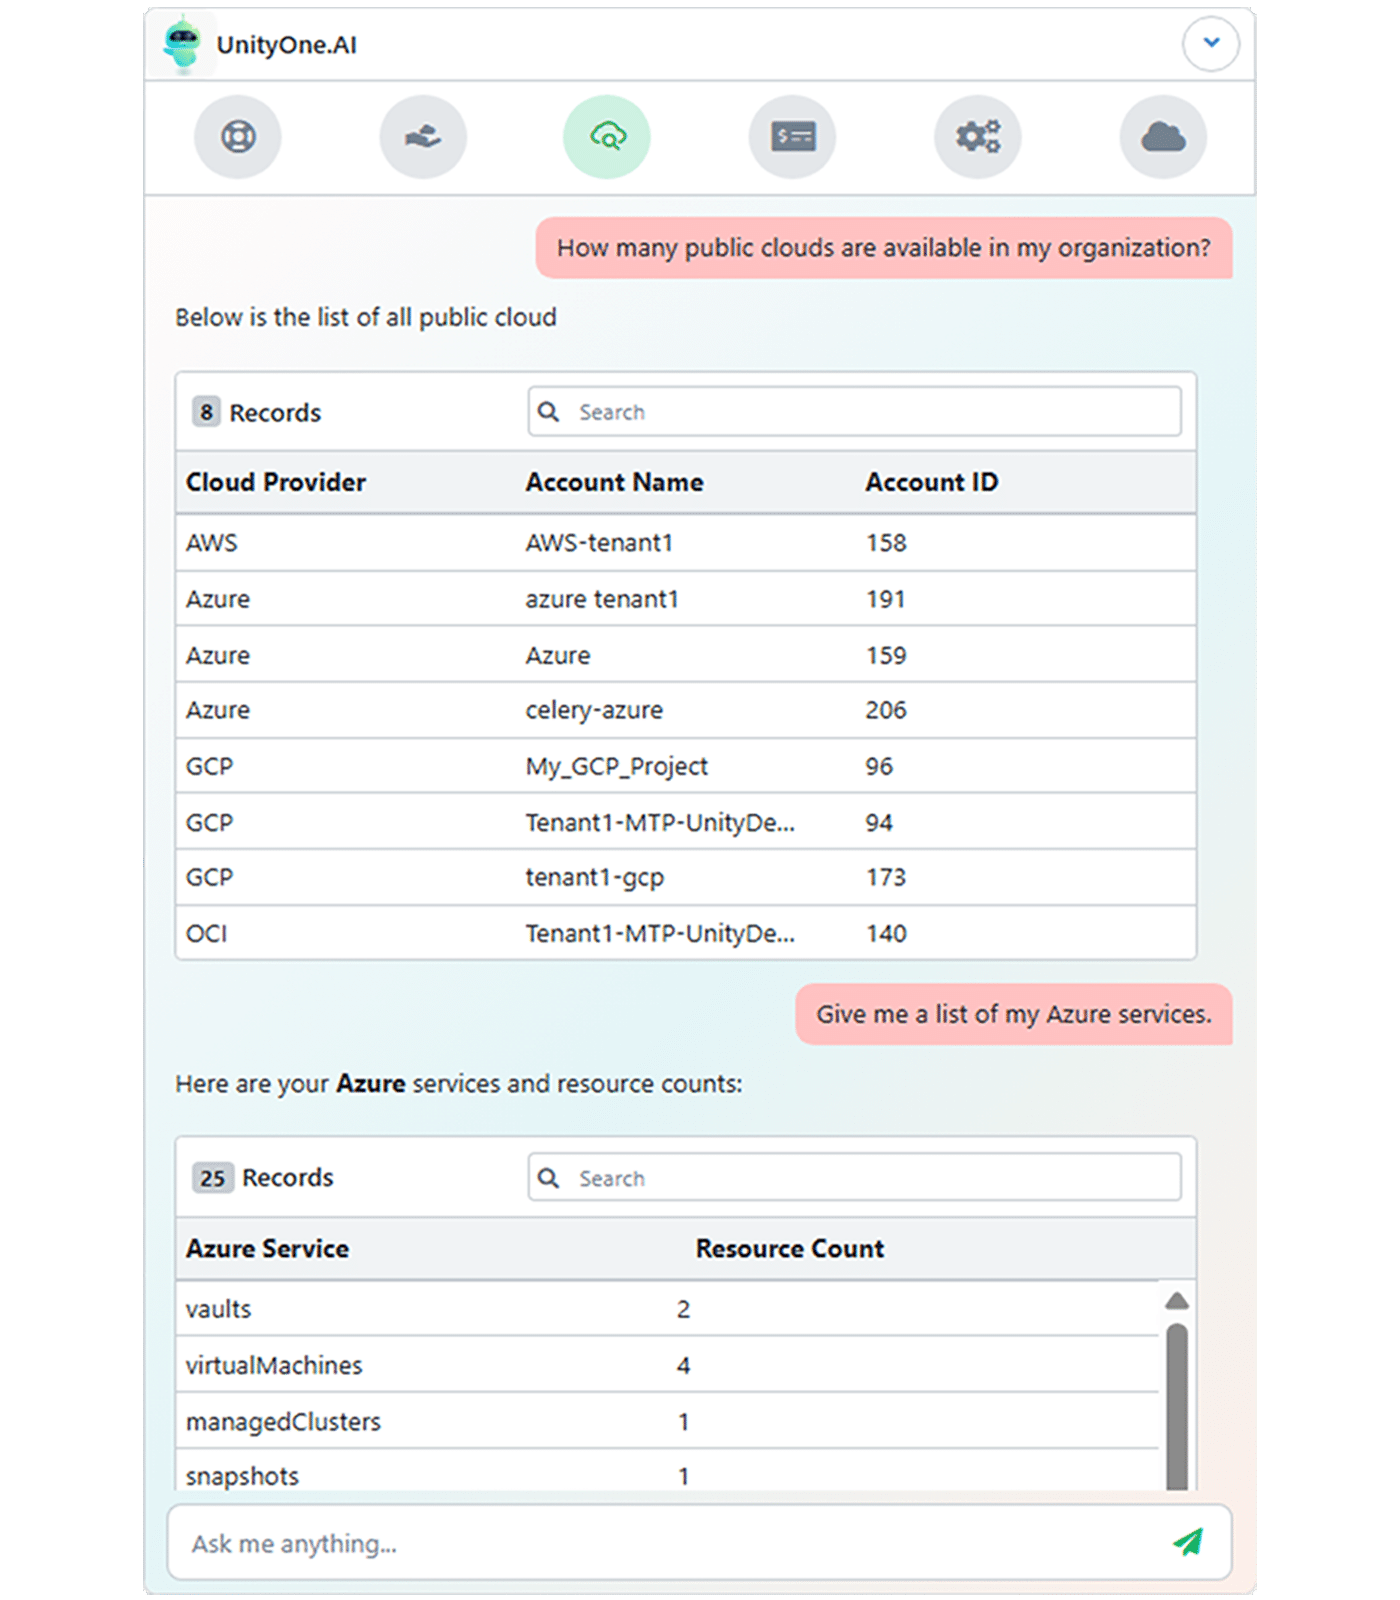1400x1600 pixels.
Task: Open the dollar billing card icon
Action: [793, 137]
